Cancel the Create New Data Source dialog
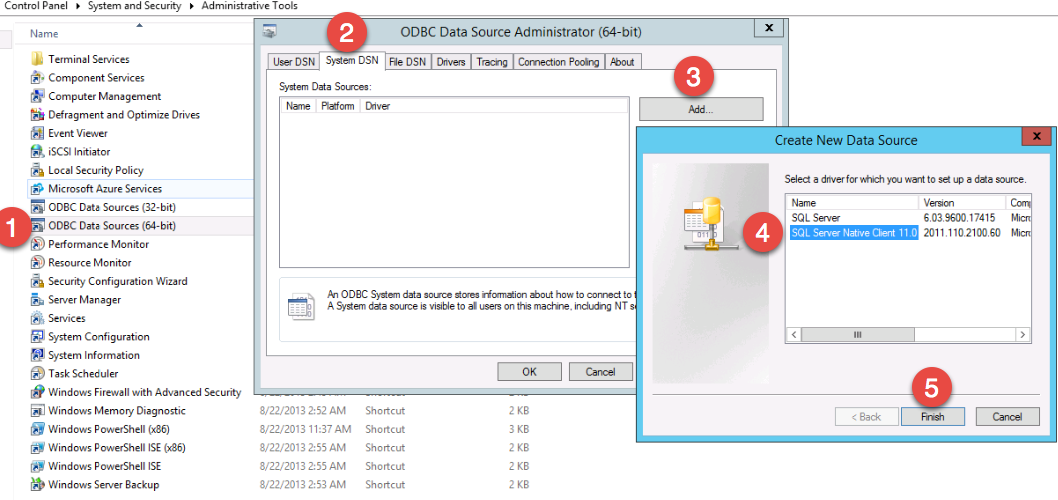This screenshot has height=500, width=1058. point(1007,417)
